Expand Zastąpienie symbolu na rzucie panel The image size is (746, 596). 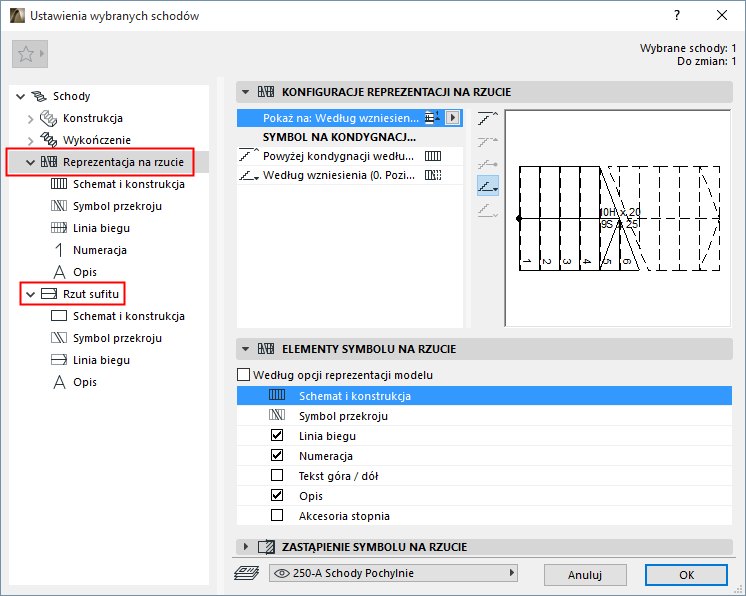pyautogui.click(x=245, y=547)
